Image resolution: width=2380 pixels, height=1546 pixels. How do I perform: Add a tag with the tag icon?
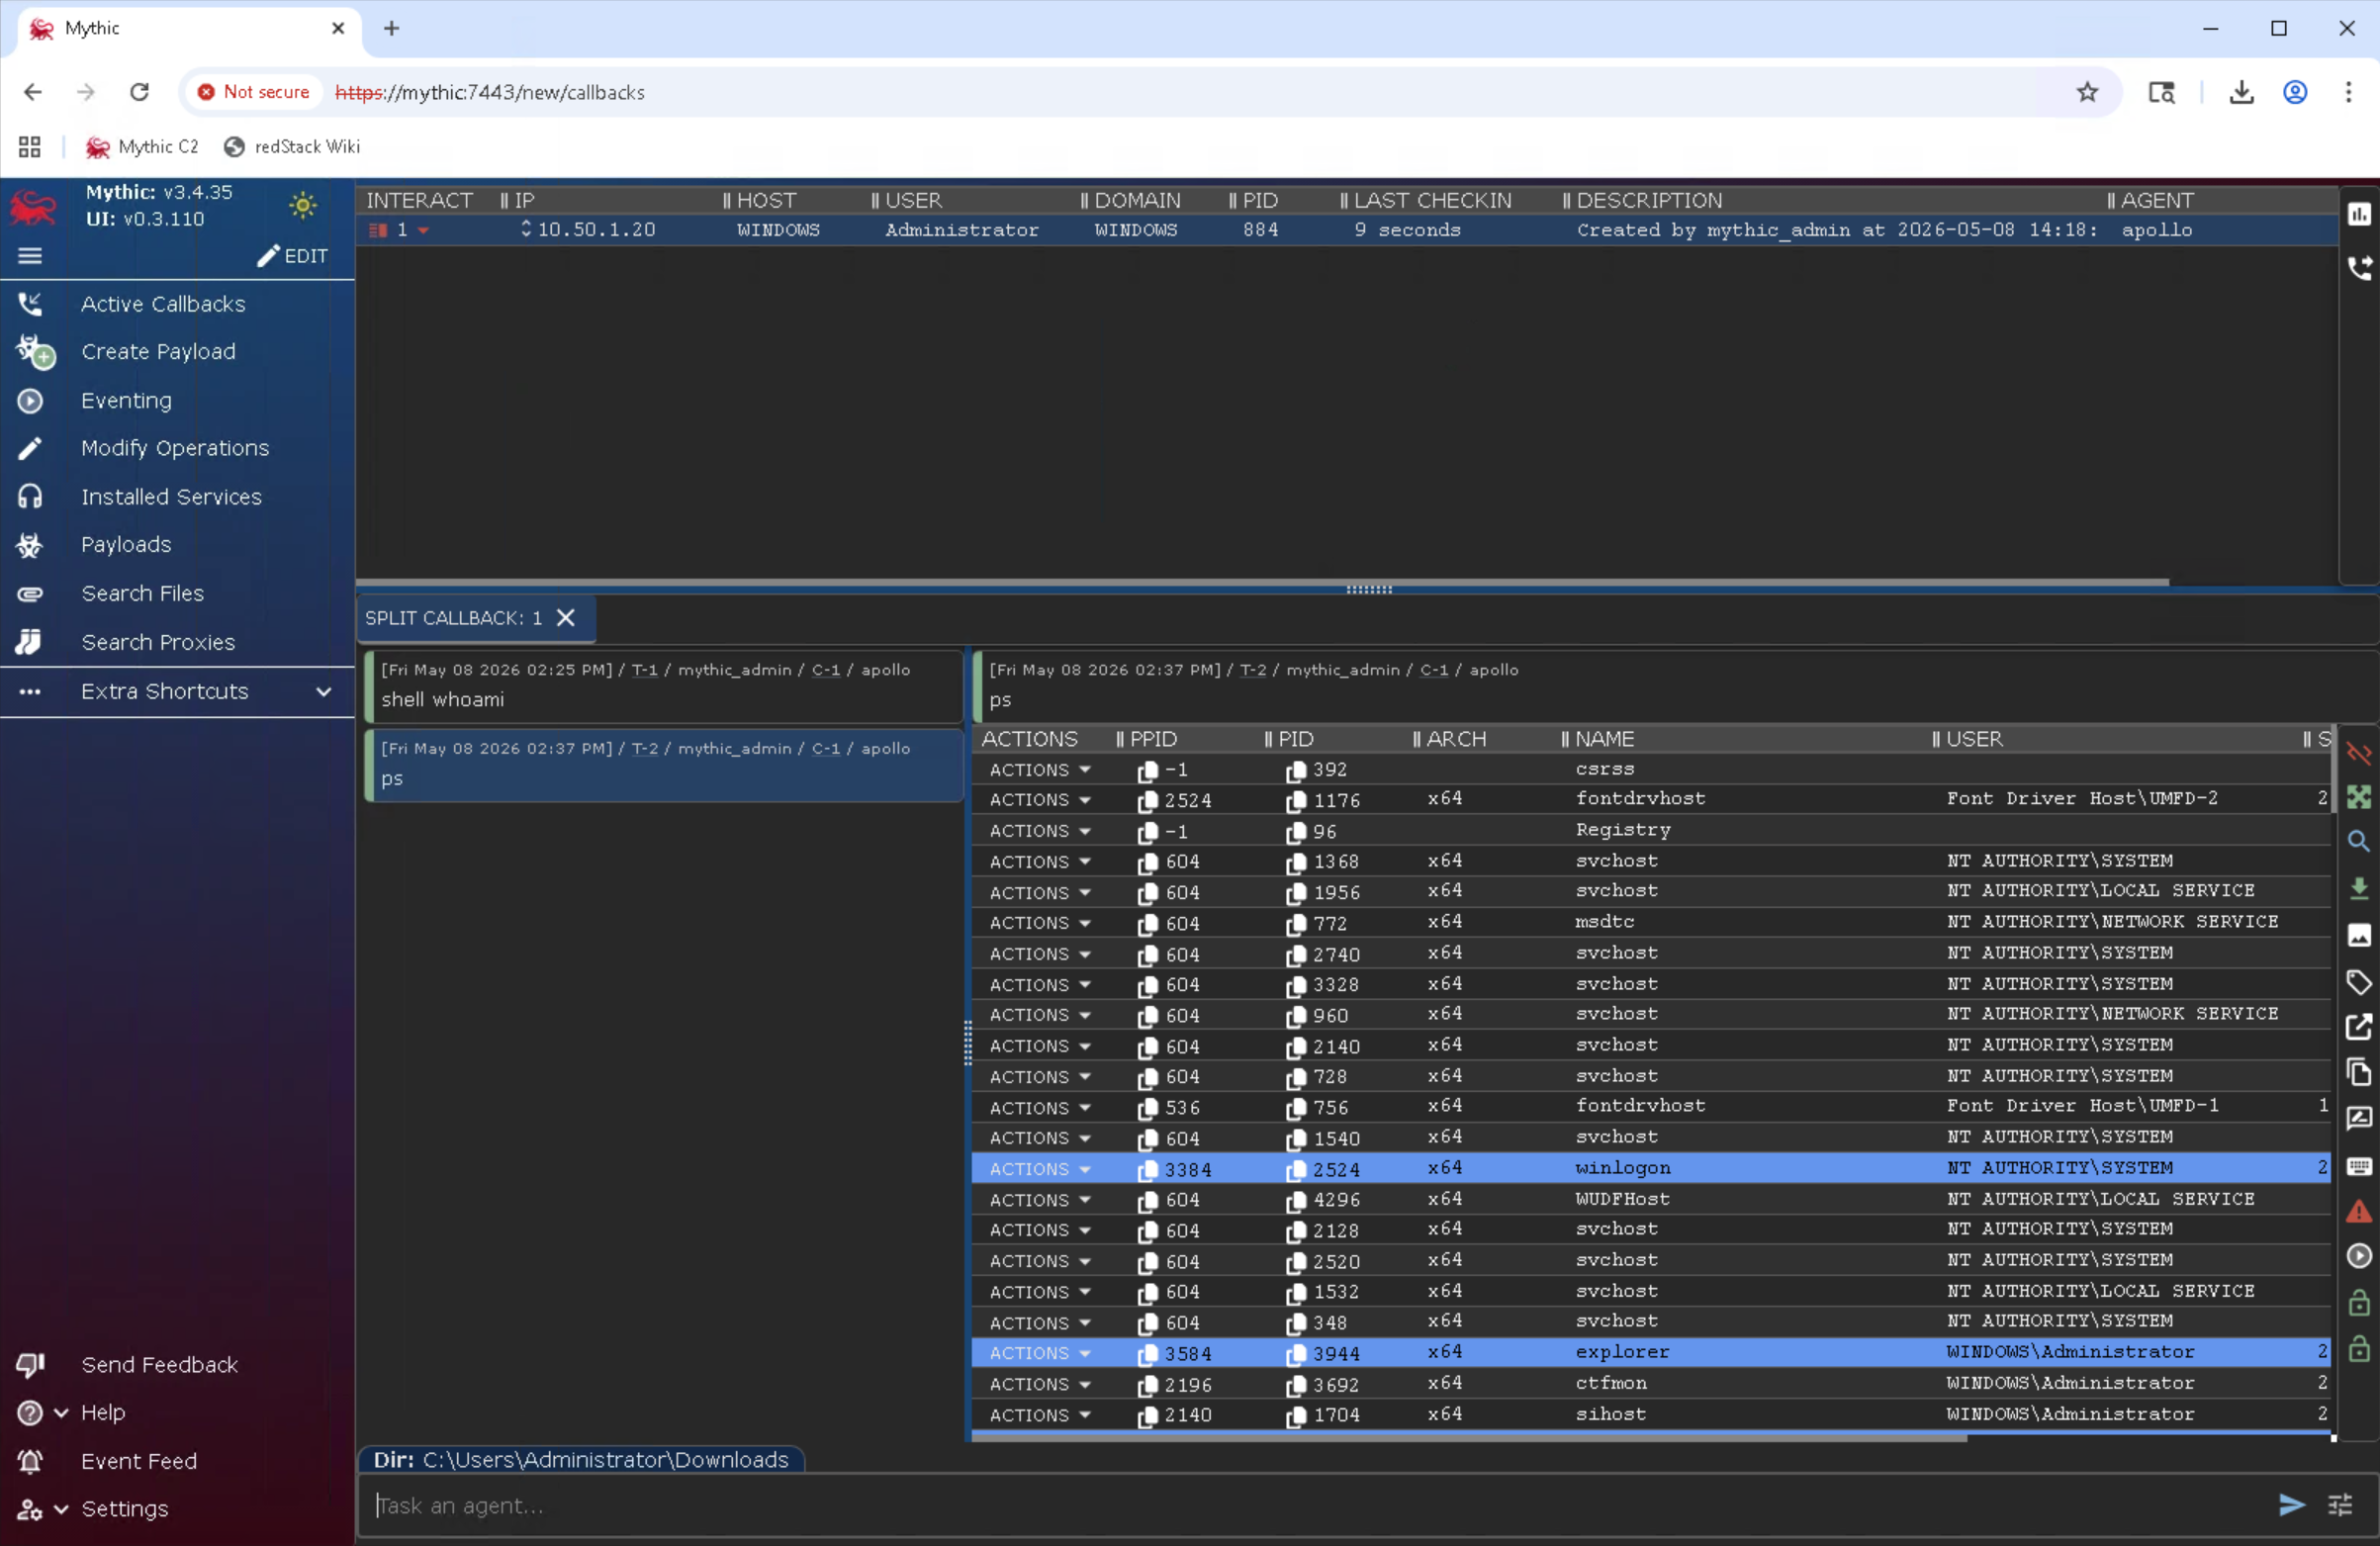tap(2359, 982)
